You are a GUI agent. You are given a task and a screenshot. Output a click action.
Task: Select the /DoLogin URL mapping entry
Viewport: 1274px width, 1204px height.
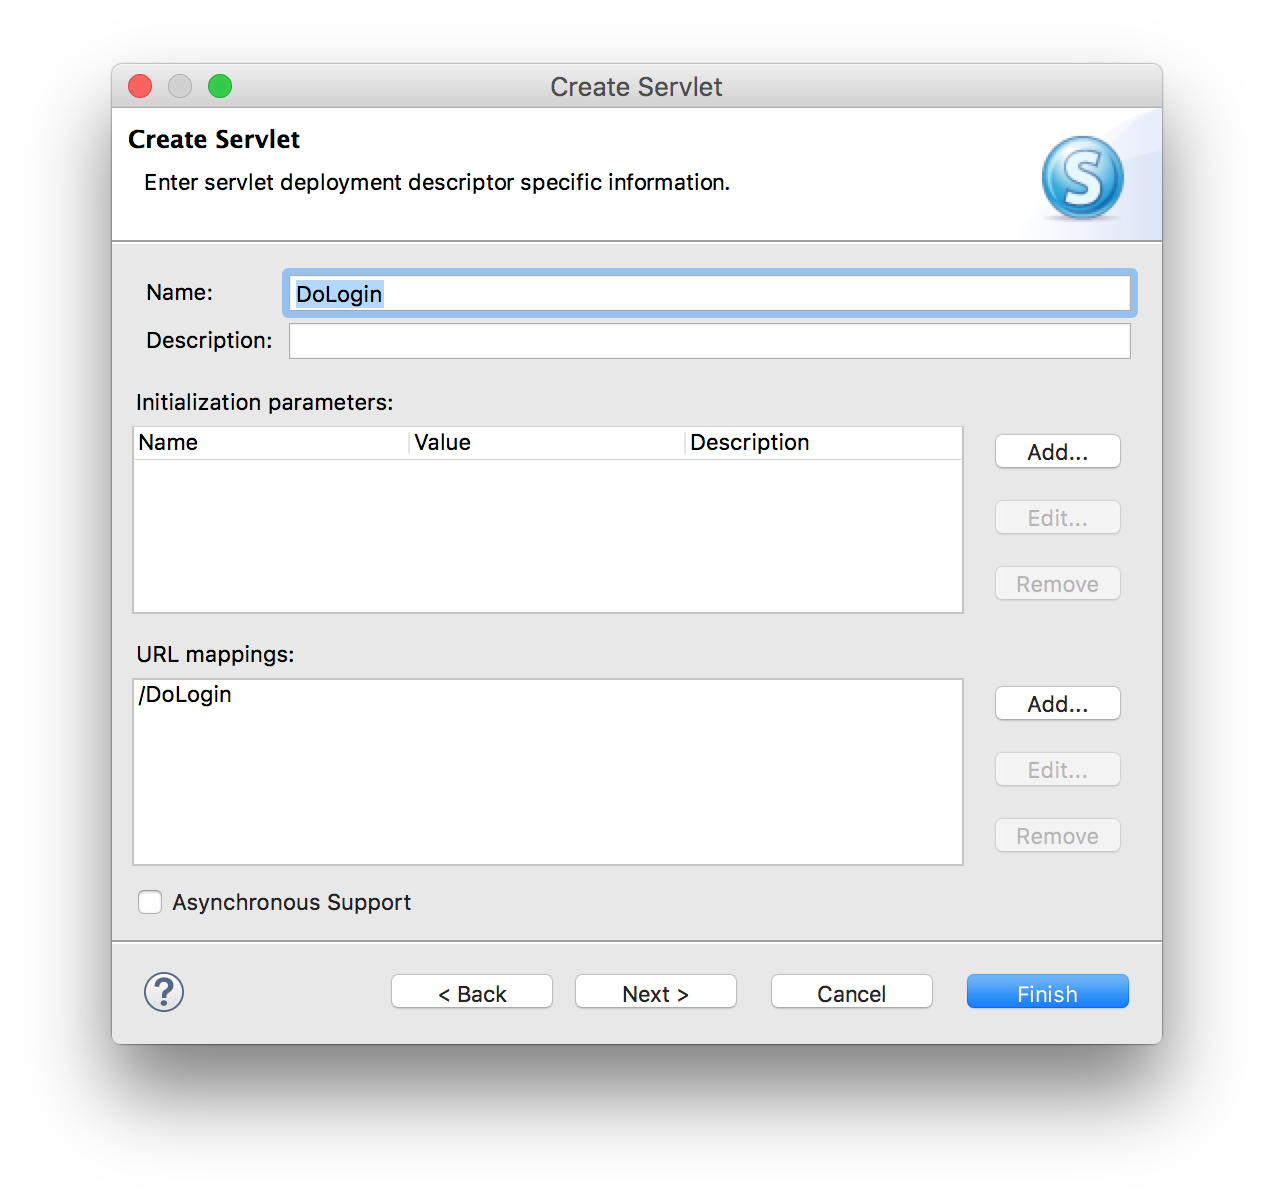185,694
